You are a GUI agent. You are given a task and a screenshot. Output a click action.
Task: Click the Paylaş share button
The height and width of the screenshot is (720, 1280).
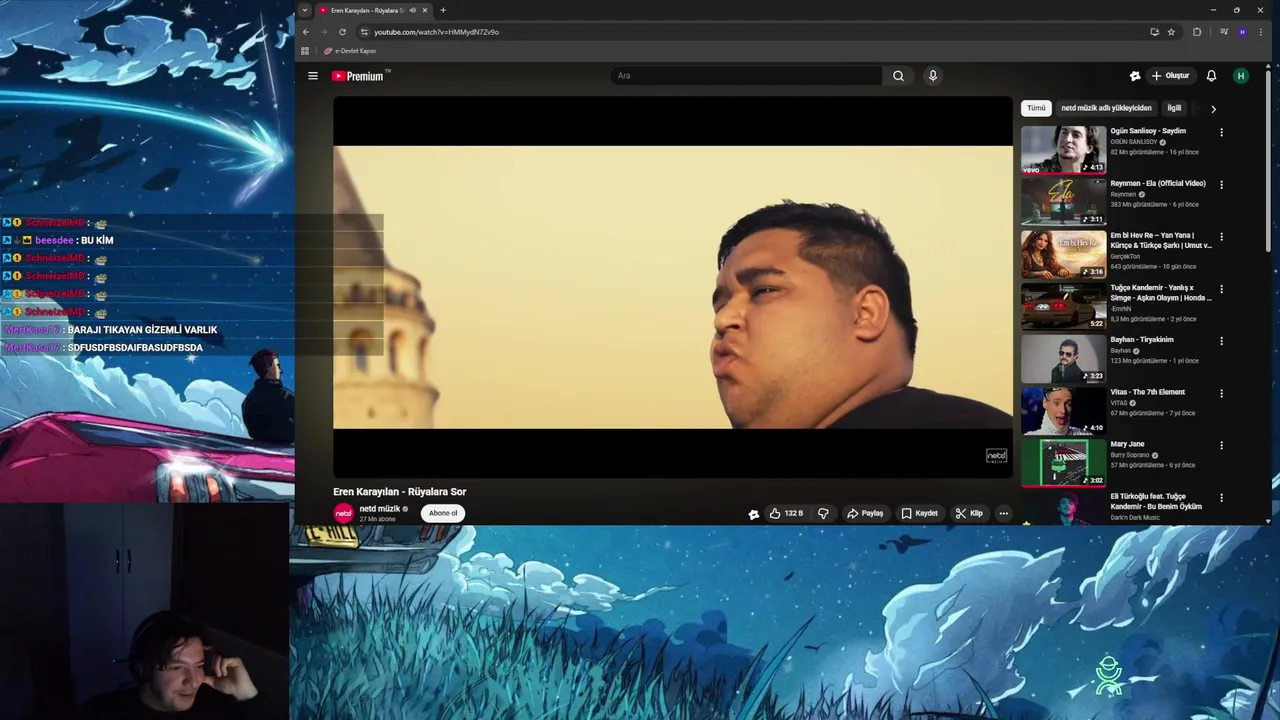[865, 513]
